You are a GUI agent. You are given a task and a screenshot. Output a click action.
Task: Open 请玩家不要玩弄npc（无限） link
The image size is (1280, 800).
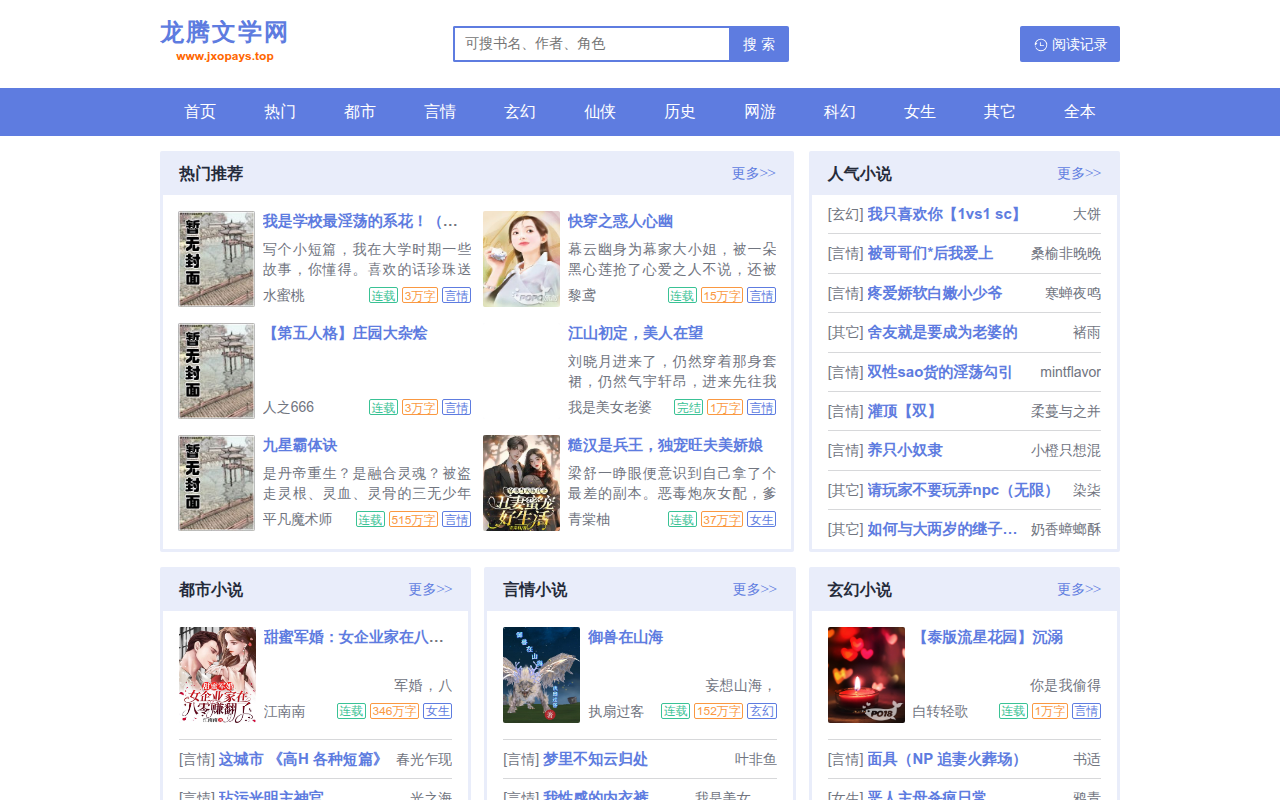click(x=960, y=490)
